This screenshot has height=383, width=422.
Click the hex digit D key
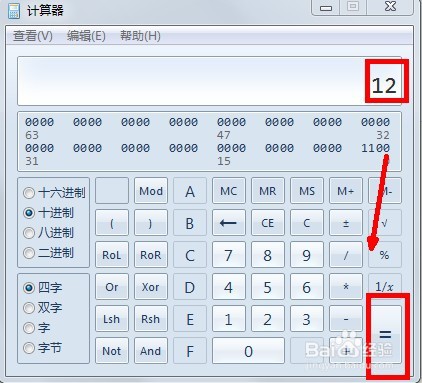coord(190,287)
